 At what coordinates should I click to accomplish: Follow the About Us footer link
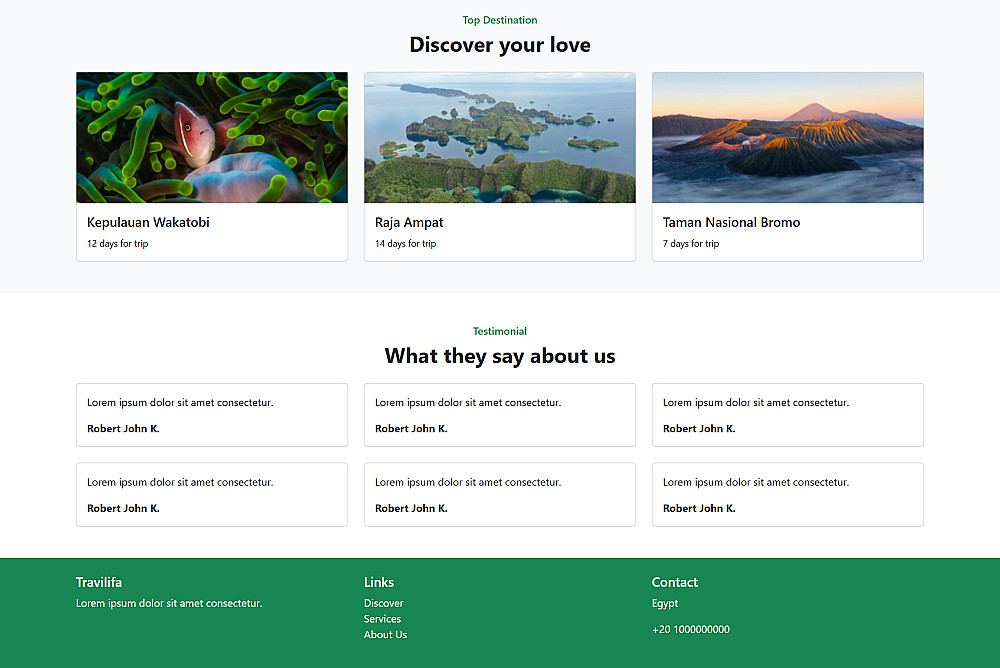click(x=385, y=634)
